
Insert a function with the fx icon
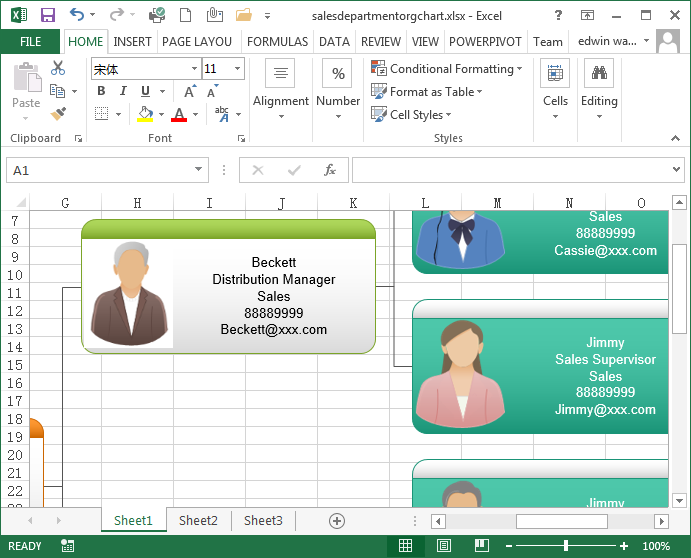(329, 170)
